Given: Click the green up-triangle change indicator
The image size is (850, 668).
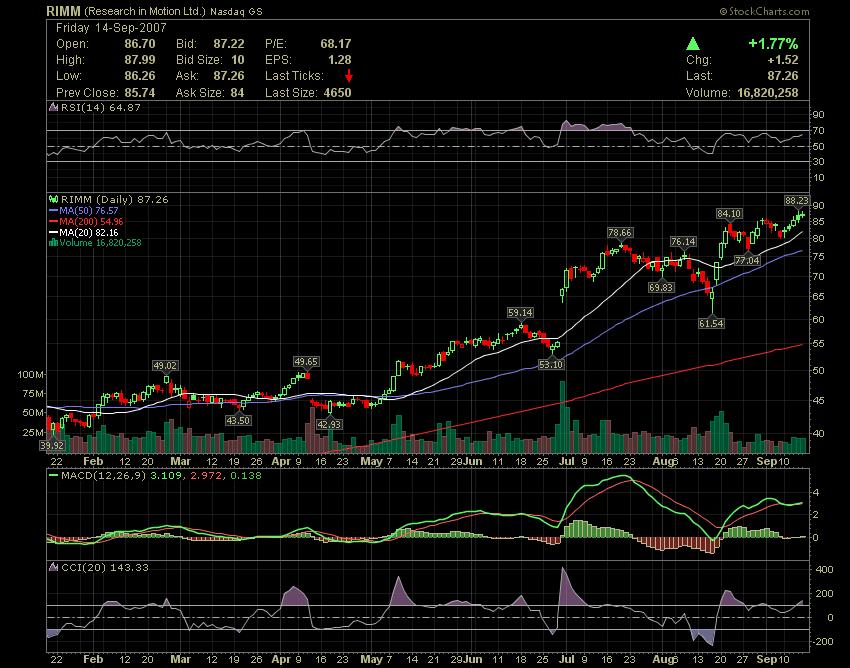Looking at the screenshot, I should pos(692,44).
